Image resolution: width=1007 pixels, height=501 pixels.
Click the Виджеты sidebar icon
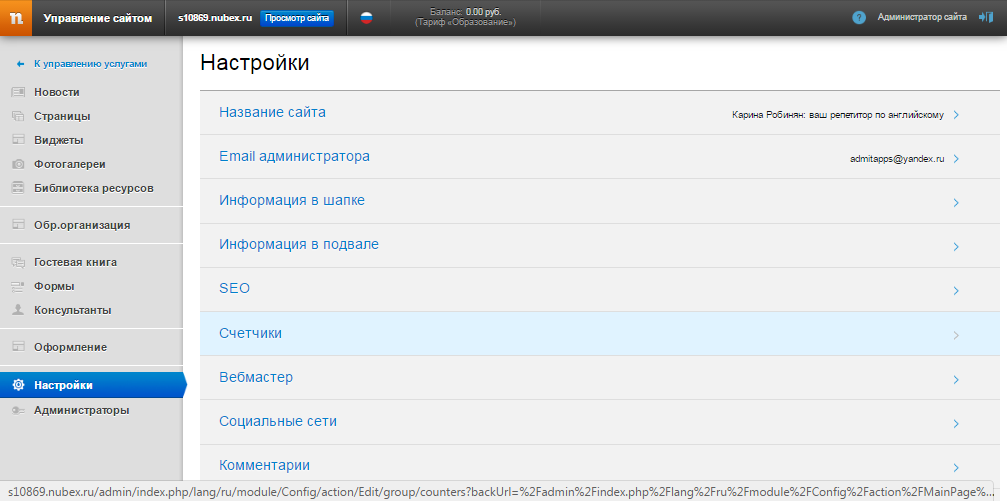click(x=18, y=140)
